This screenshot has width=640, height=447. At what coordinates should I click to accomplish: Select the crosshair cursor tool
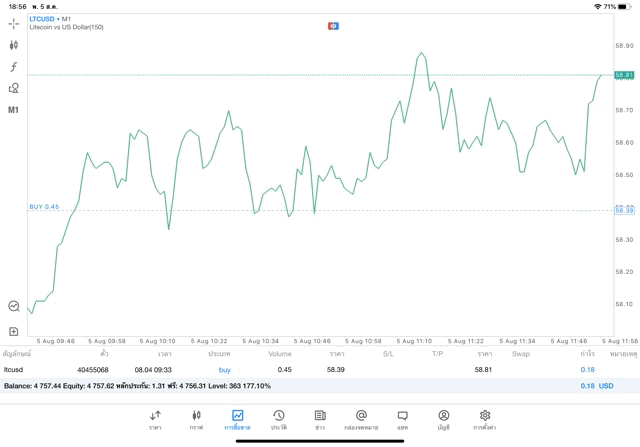click(x=13, y=24)
